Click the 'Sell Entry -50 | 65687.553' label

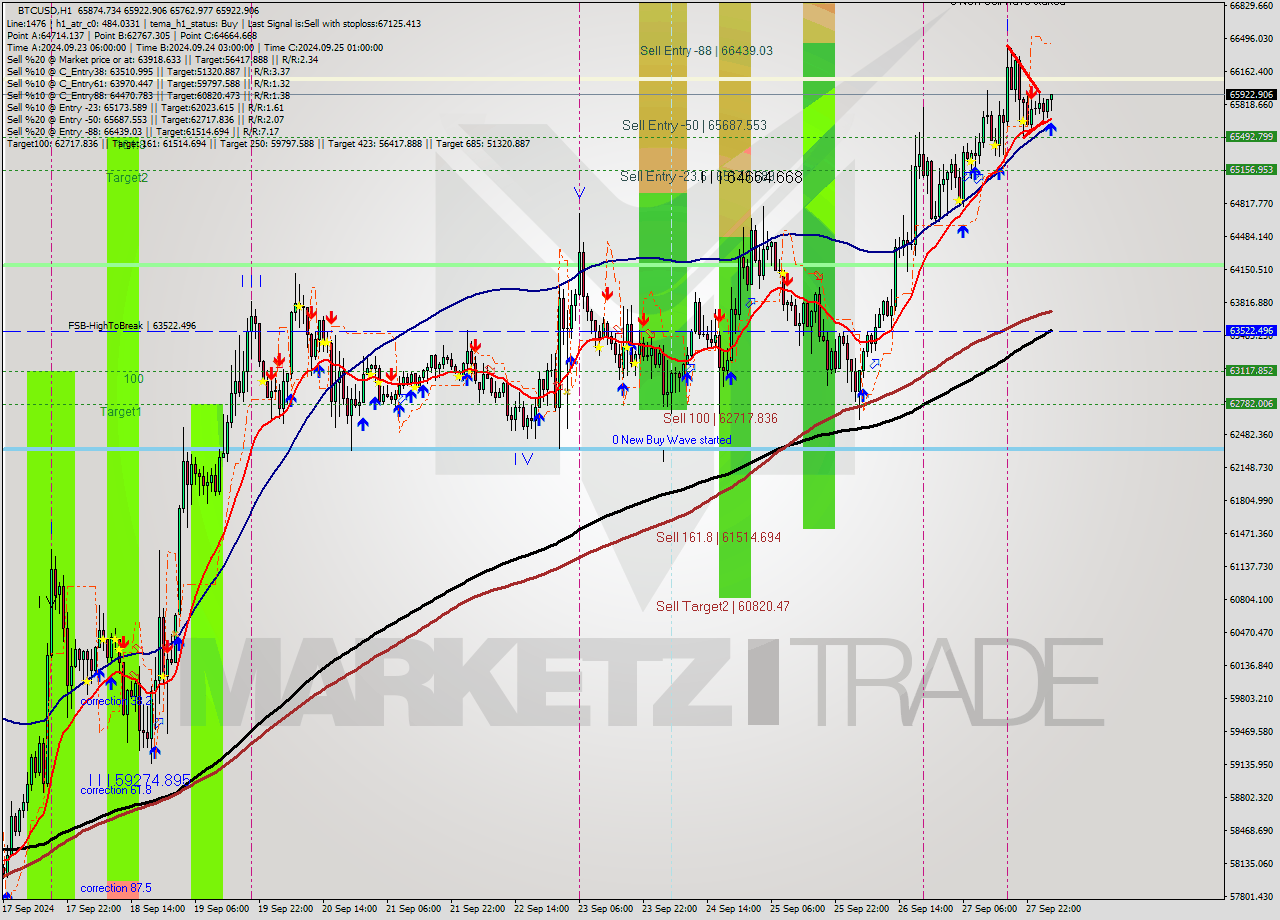pyautogui.click(x=694, y=125)
